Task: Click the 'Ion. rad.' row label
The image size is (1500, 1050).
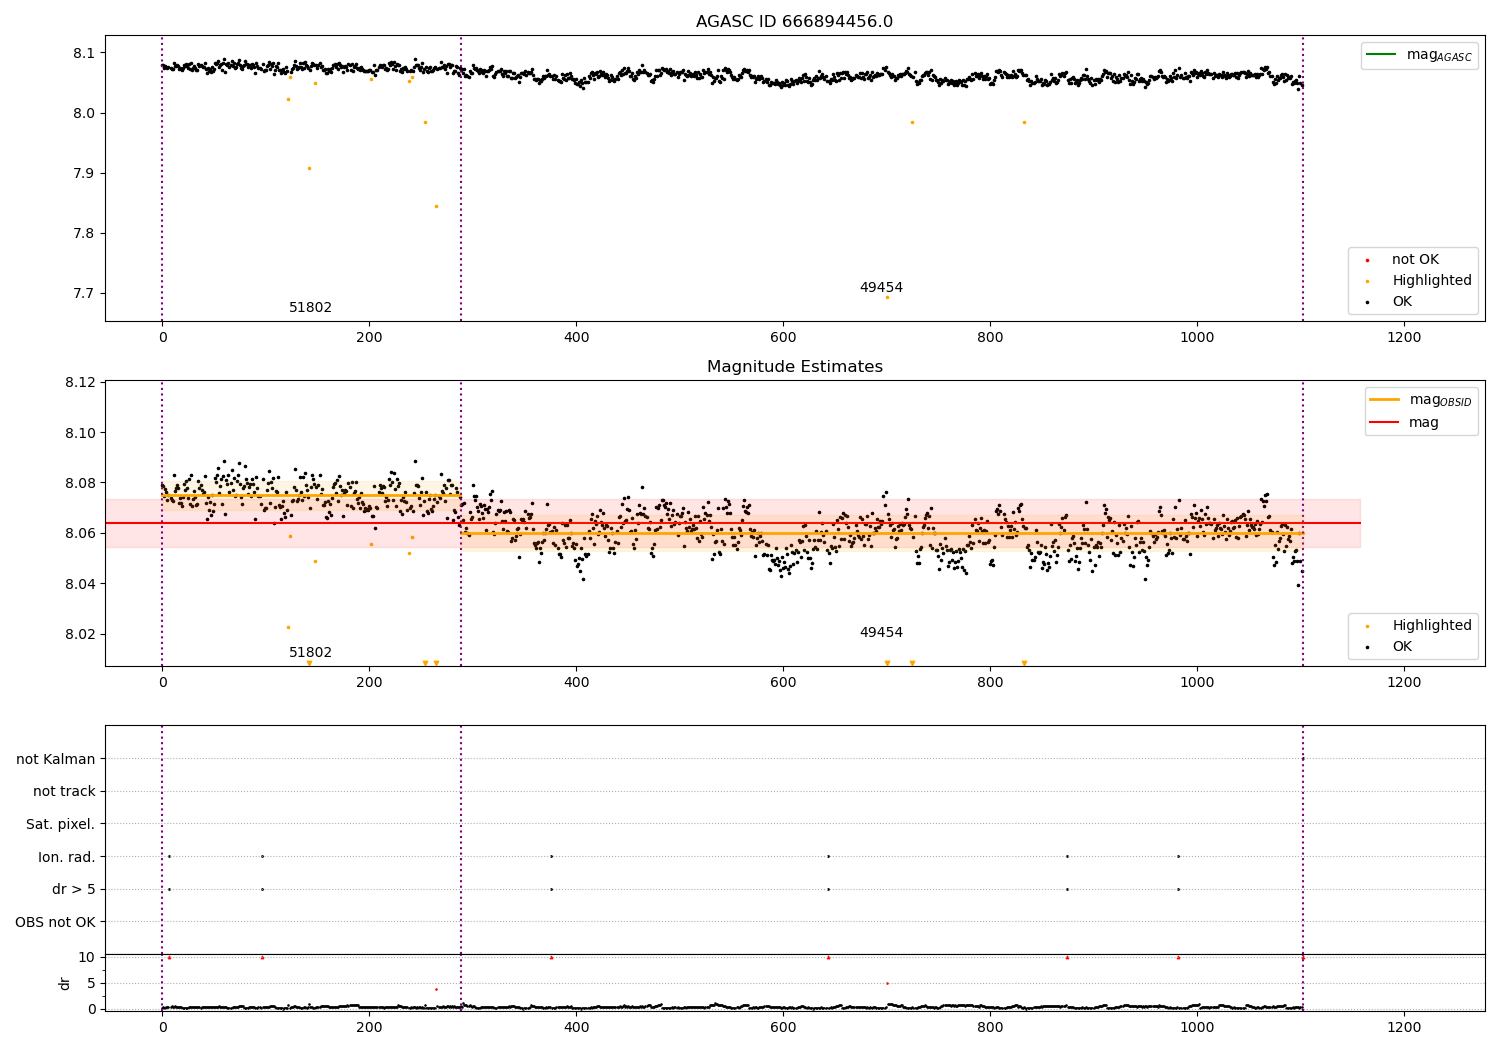Action: (x=67, y=858)
